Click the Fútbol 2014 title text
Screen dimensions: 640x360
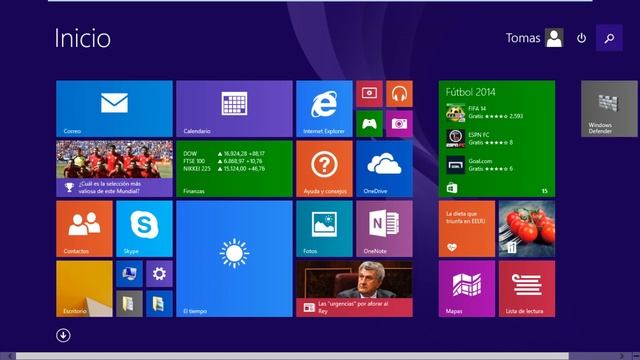coord(471,92)
